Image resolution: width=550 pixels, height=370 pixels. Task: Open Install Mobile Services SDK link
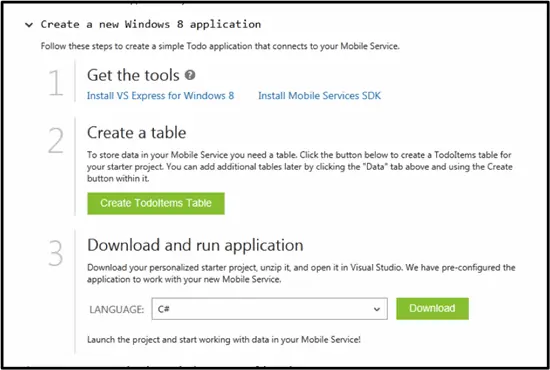pos(320,96)
